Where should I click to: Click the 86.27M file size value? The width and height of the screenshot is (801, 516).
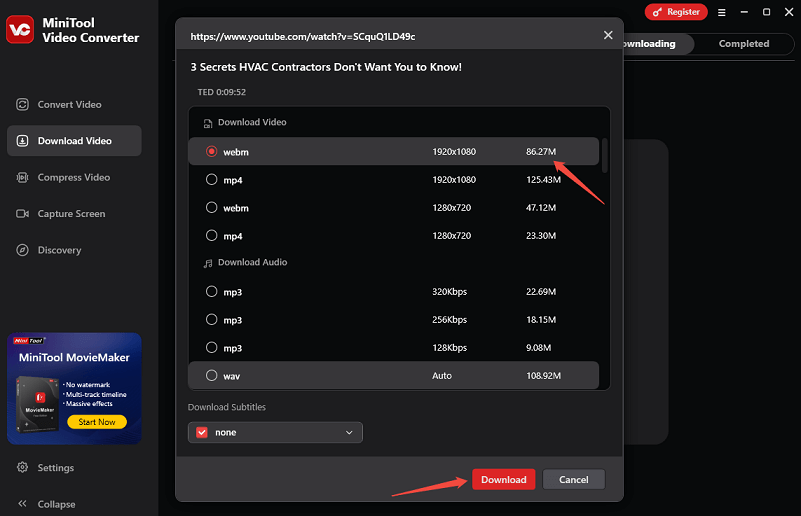[540, 152]
